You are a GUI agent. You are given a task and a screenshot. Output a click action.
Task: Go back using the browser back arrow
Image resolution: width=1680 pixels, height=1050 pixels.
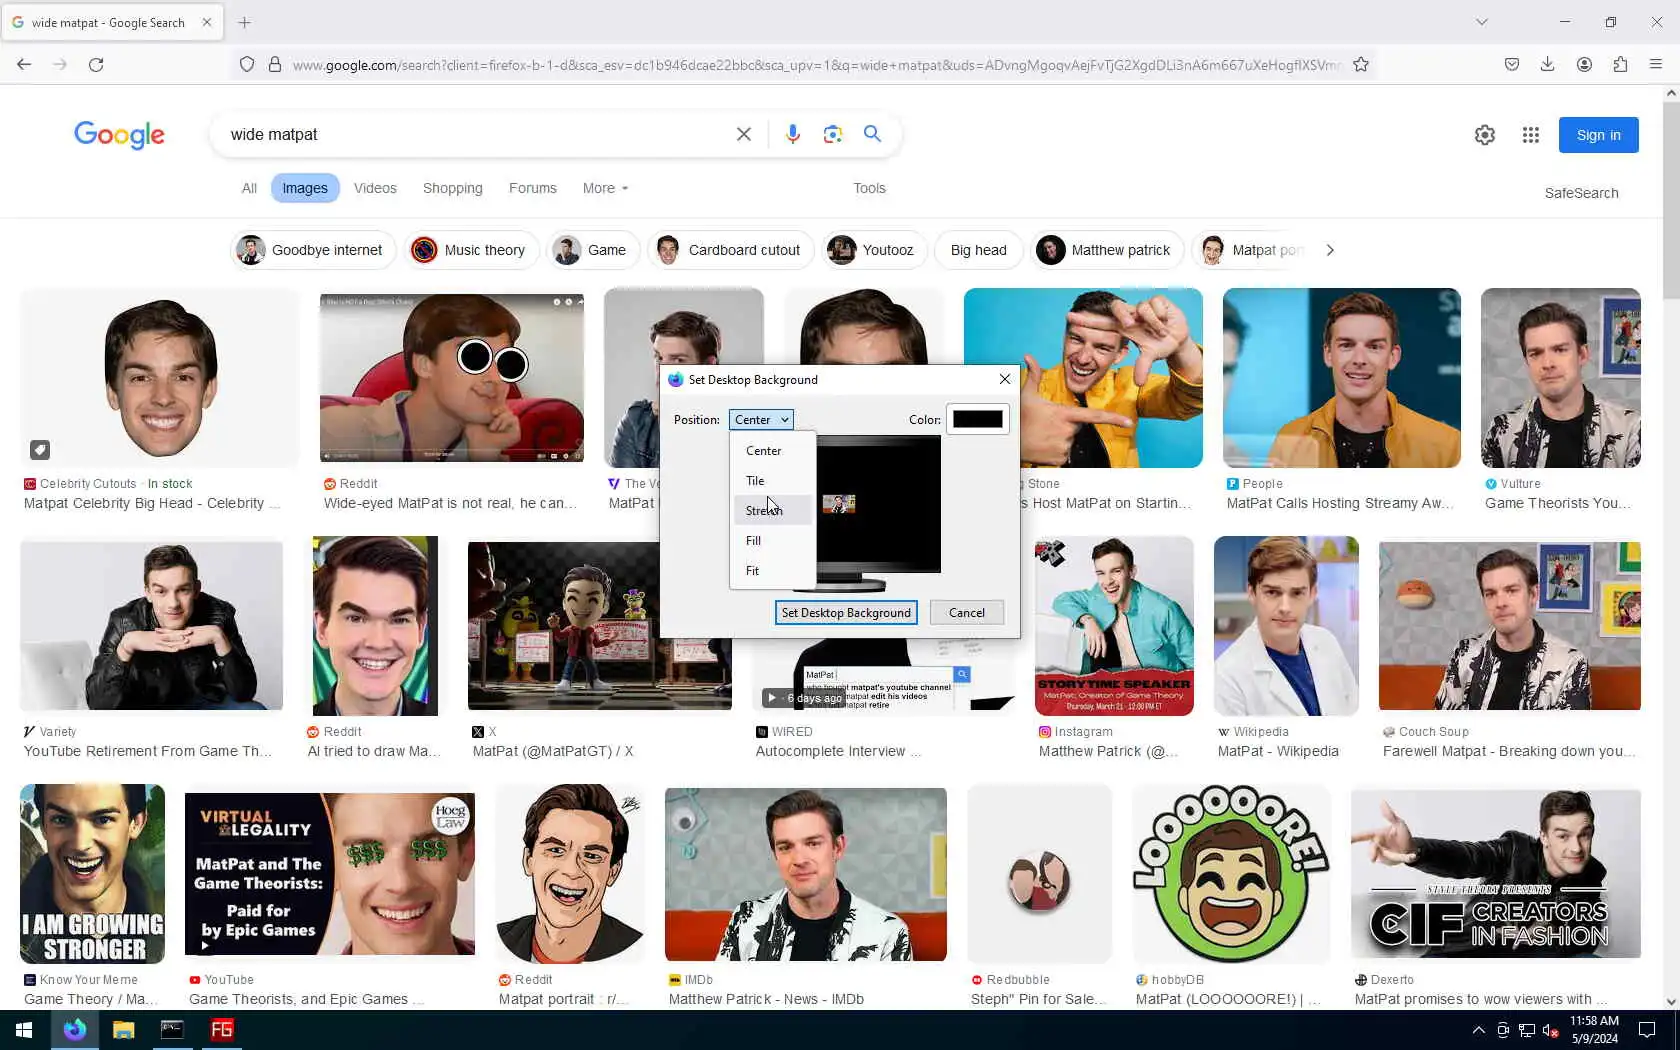[x=24, y=65]
